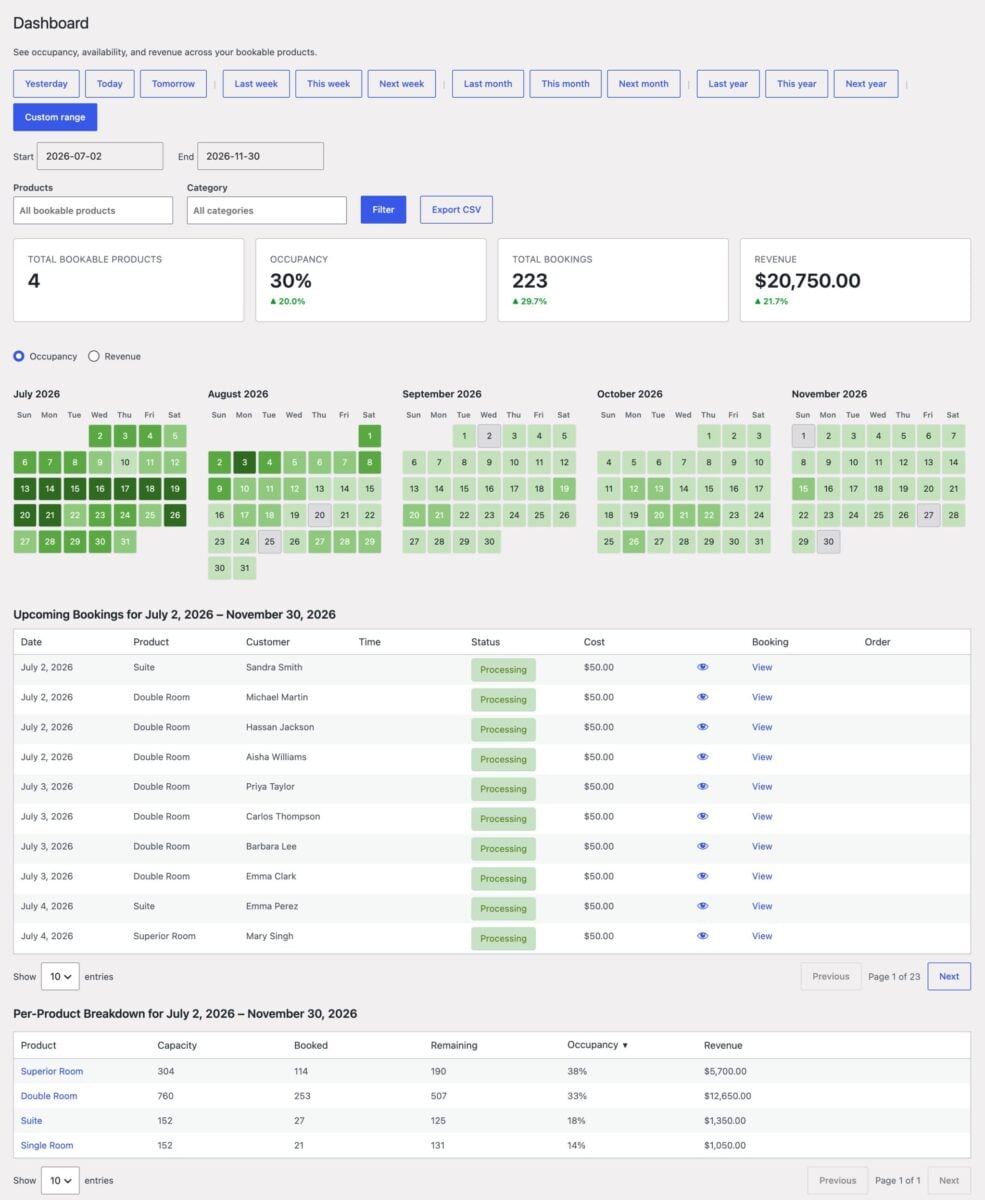Choose the Next year range

866,84
